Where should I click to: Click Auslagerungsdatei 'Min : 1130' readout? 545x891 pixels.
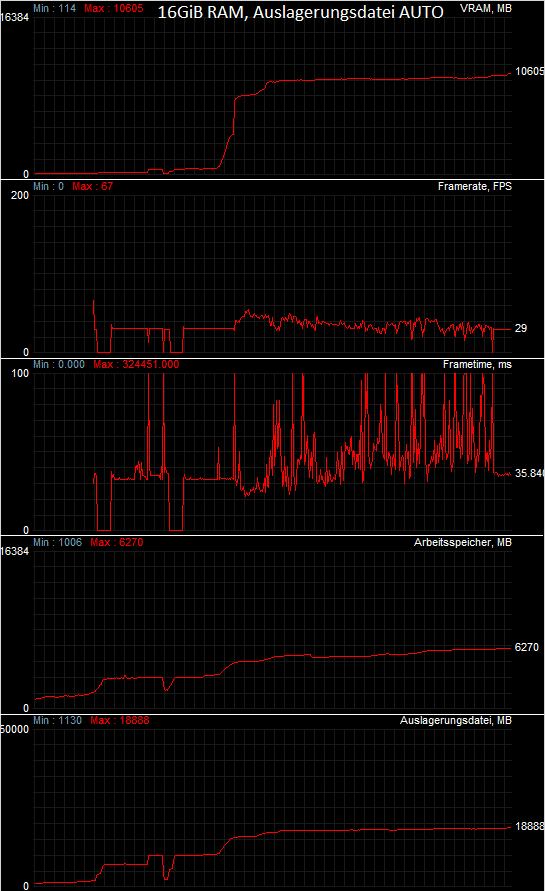click(57, 721)
